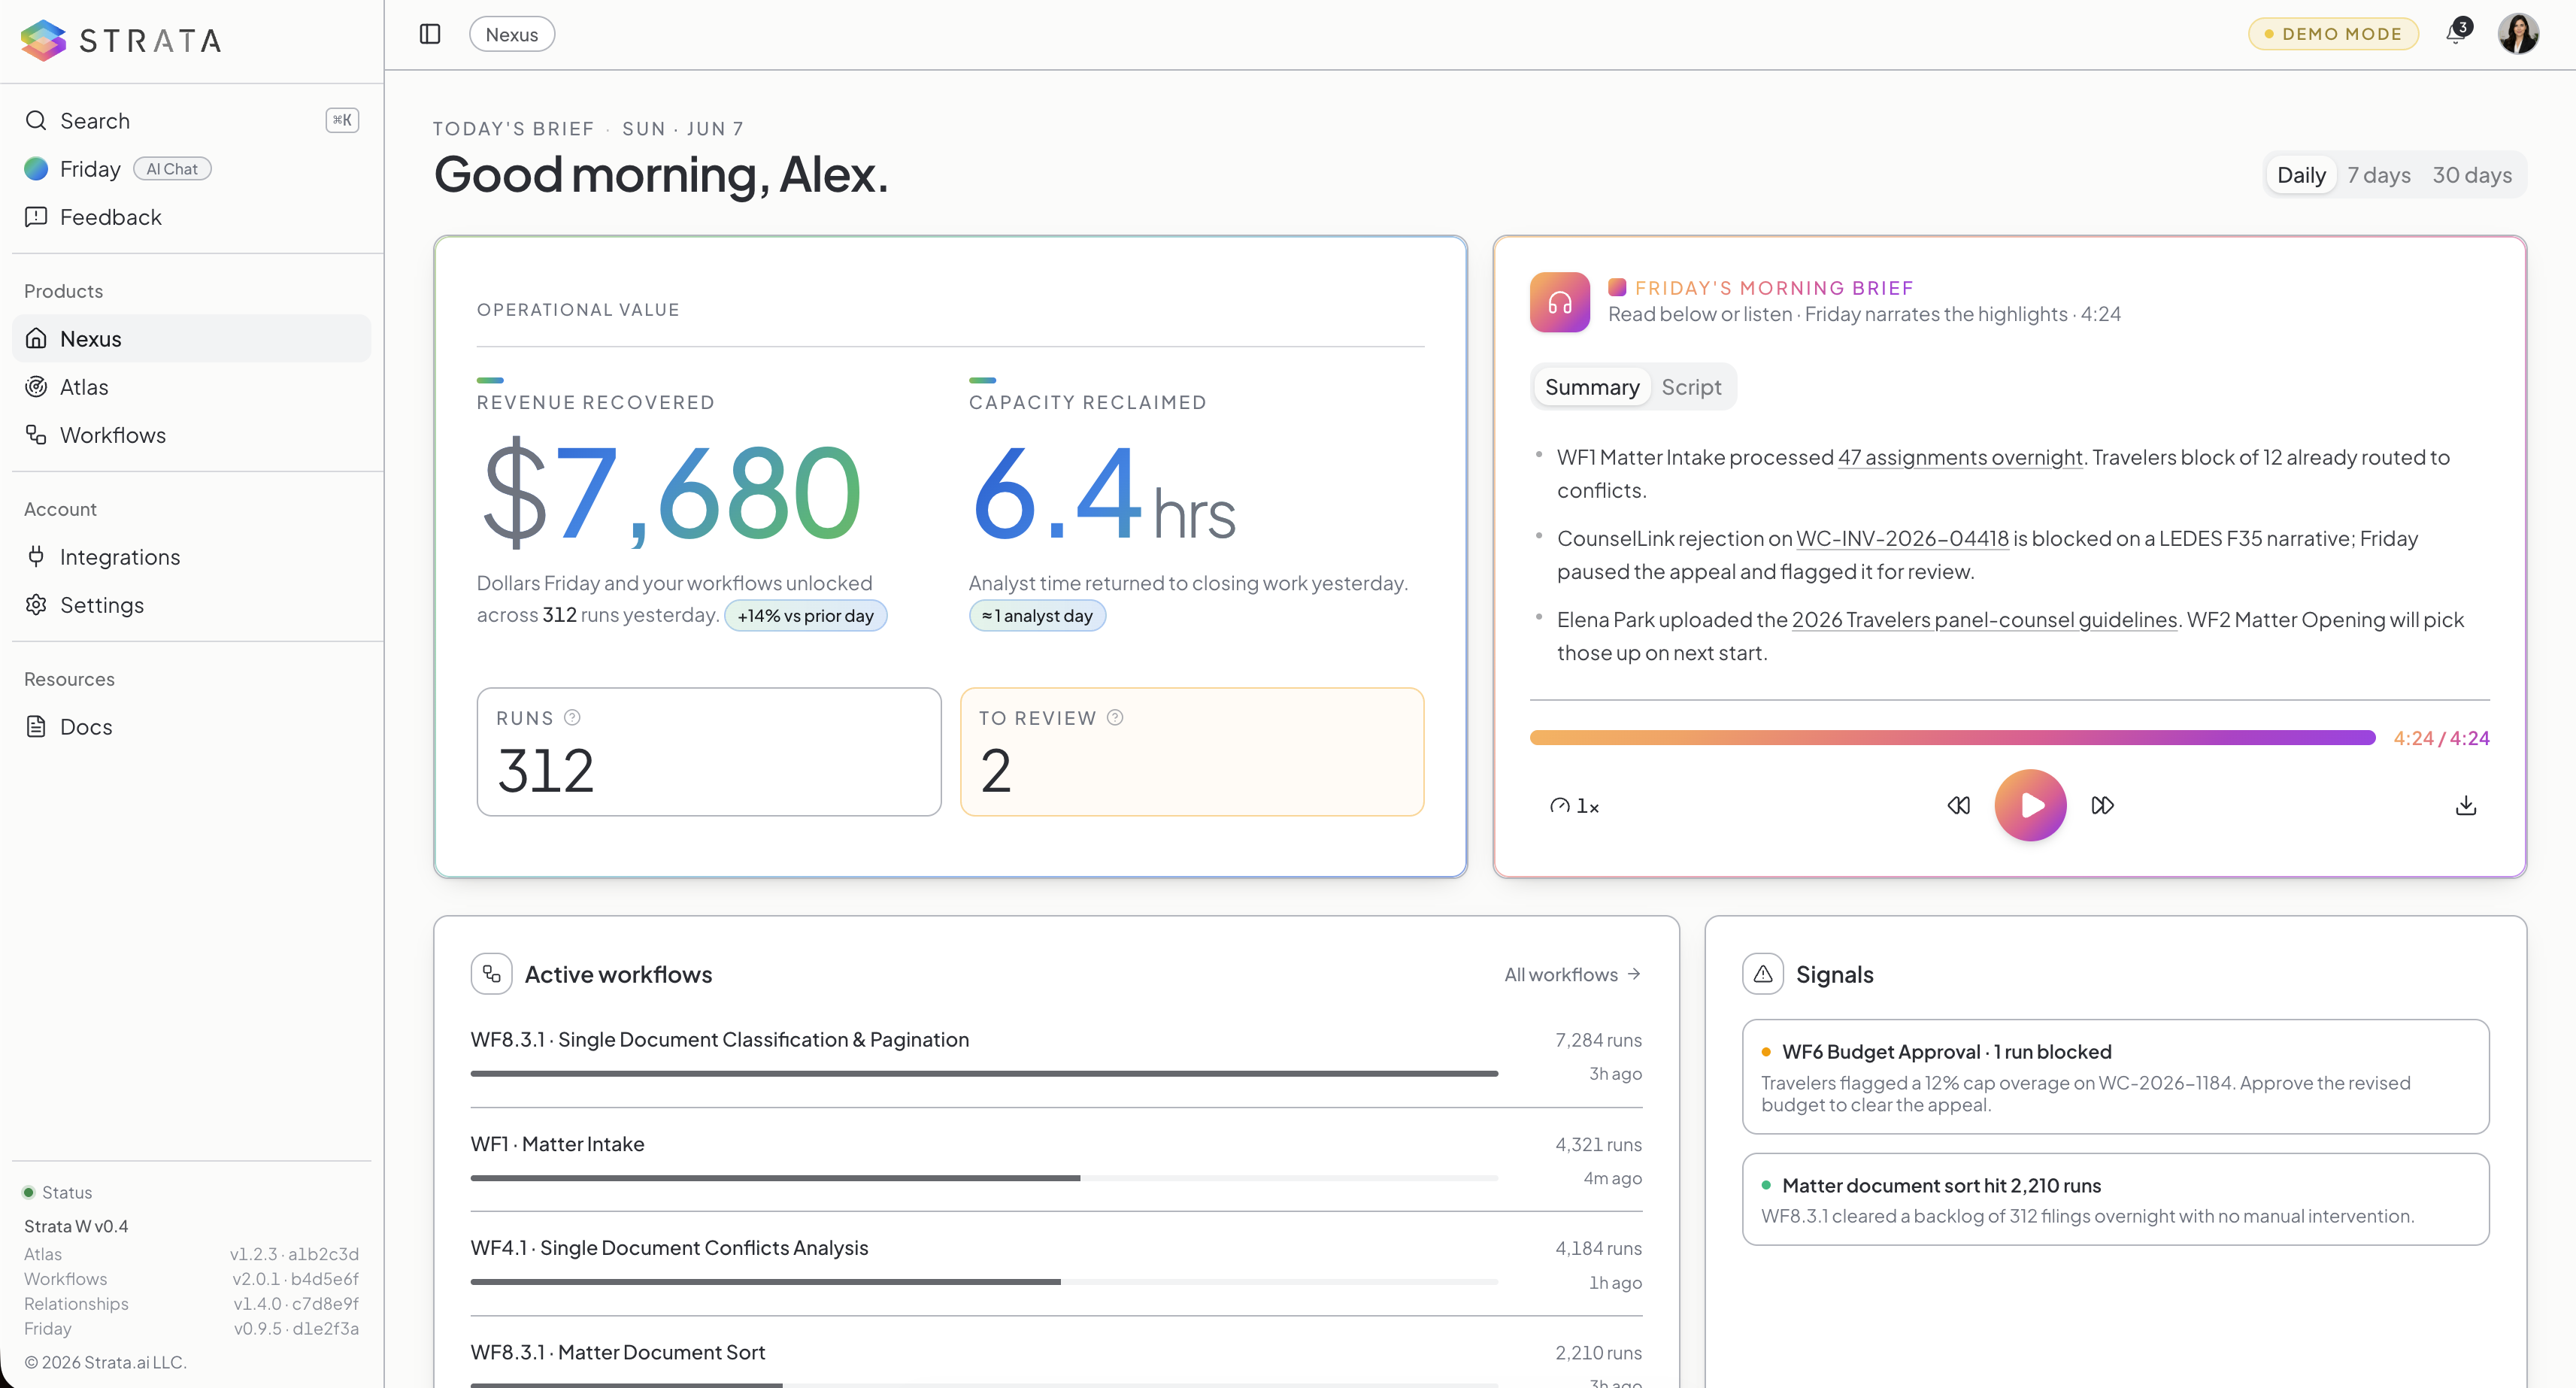2576x1388 pixels.
Task: Open 47 assignments overnight link
Action: pos(1960,457)
